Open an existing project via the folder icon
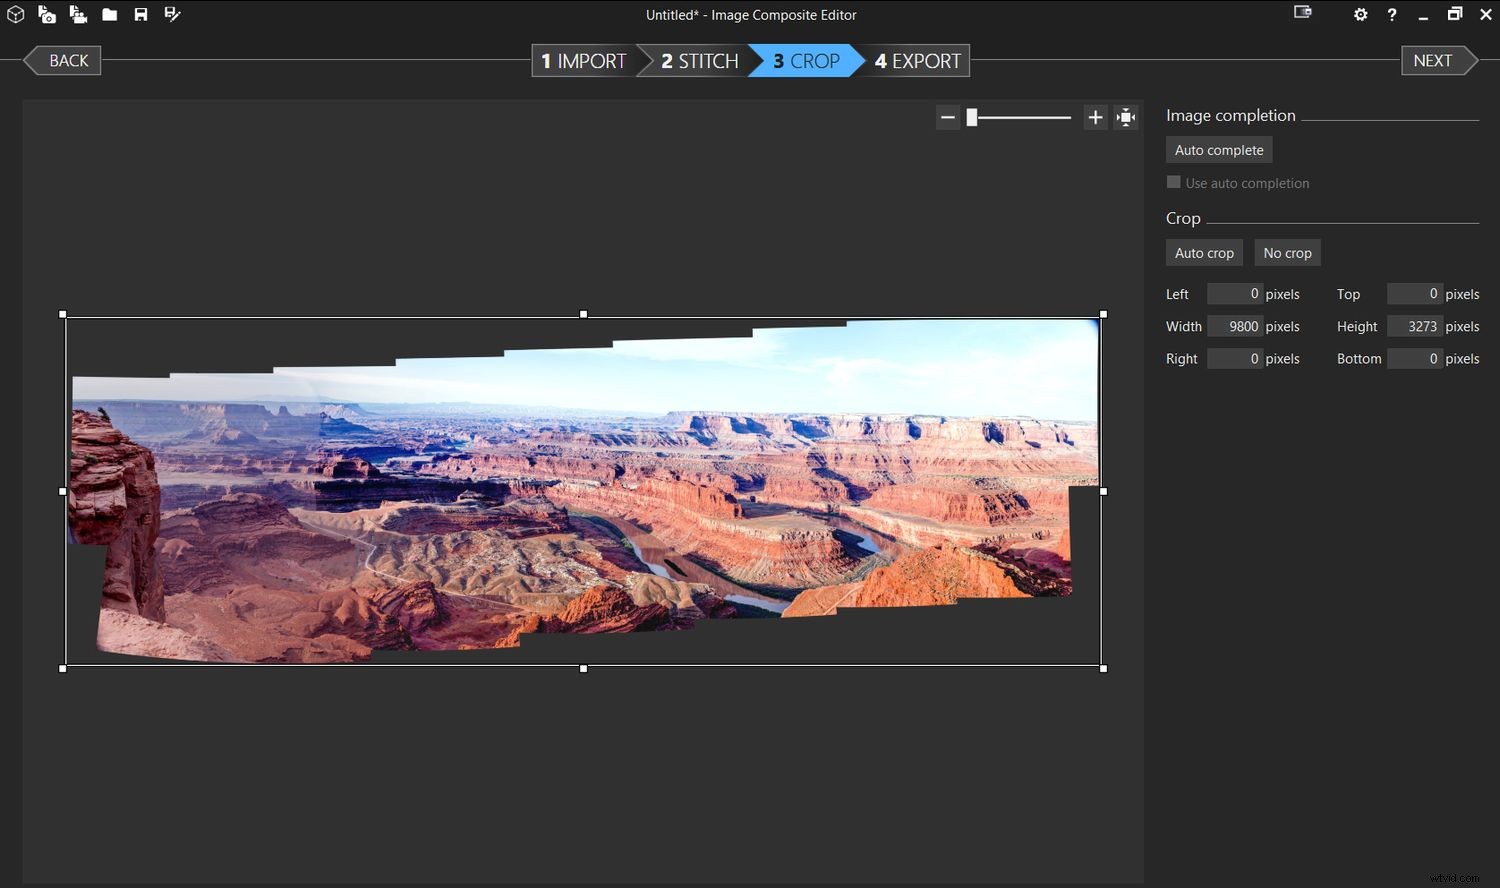This screenshot has height=888, width=1500. pyautogui.click(x=110, y=15)
